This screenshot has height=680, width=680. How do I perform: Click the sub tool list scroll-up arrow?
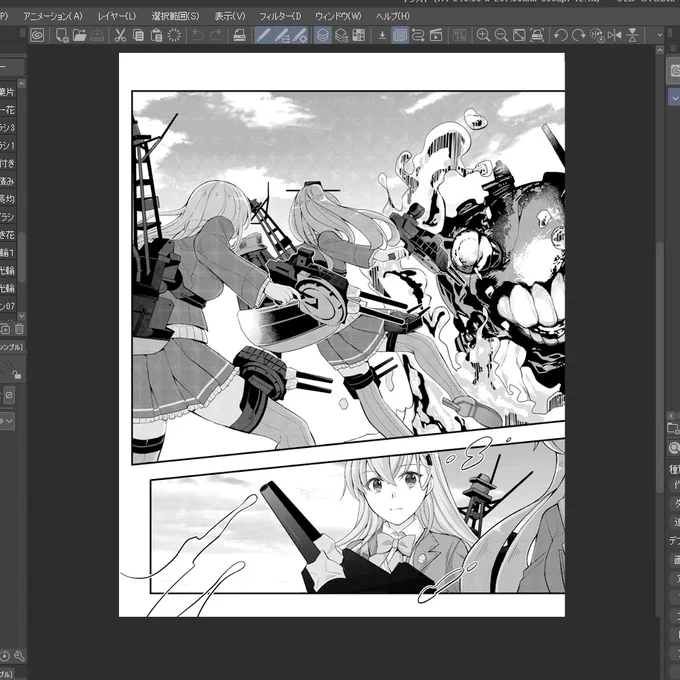point(21,83)
